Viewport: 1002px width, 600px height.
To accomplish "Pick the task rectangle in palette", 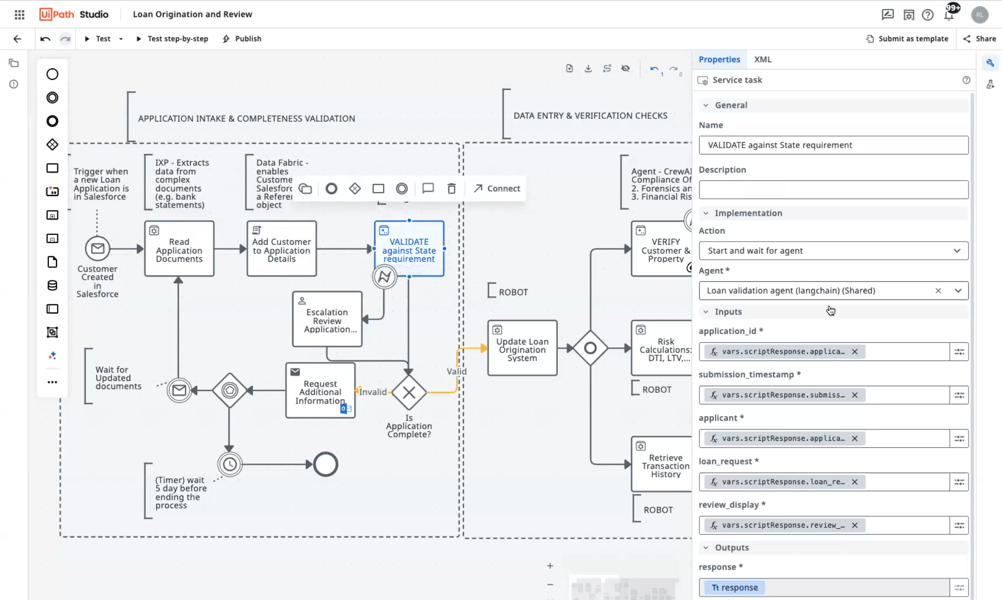I will click(52, 168).
